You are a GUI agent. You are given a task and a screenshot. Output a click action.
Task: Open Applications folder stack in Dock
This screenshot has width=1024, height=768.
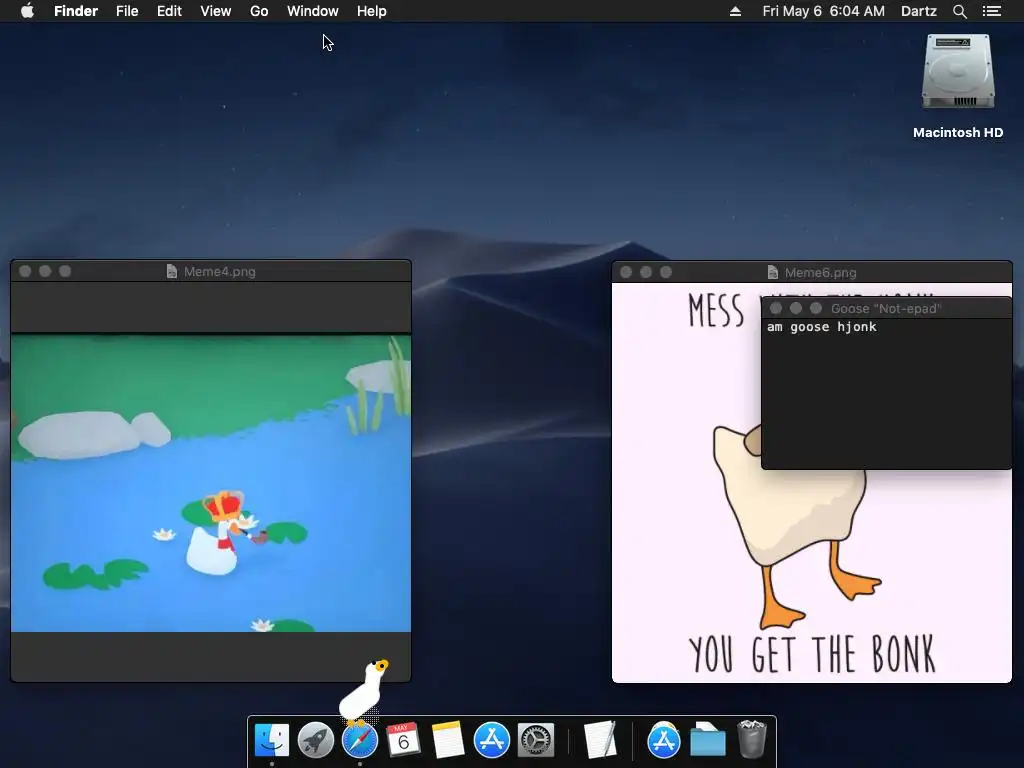coord(664,740)
